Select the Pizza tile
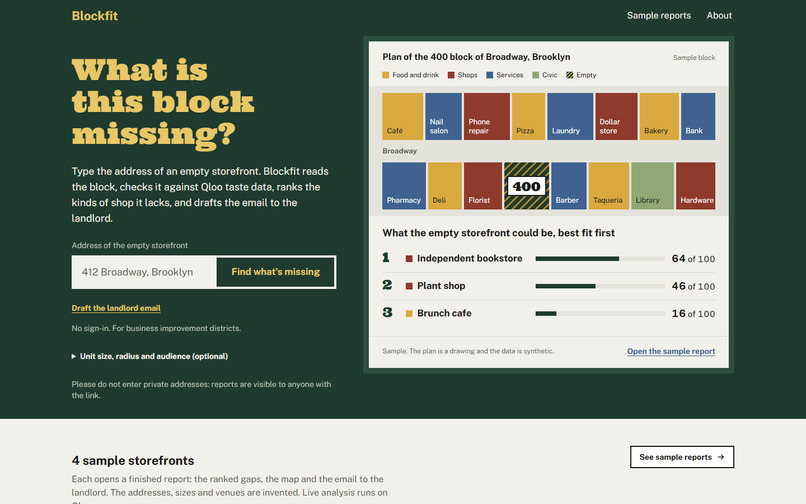Image resolution: width=806 pixels, height=504 pixels. click(528, 116)
